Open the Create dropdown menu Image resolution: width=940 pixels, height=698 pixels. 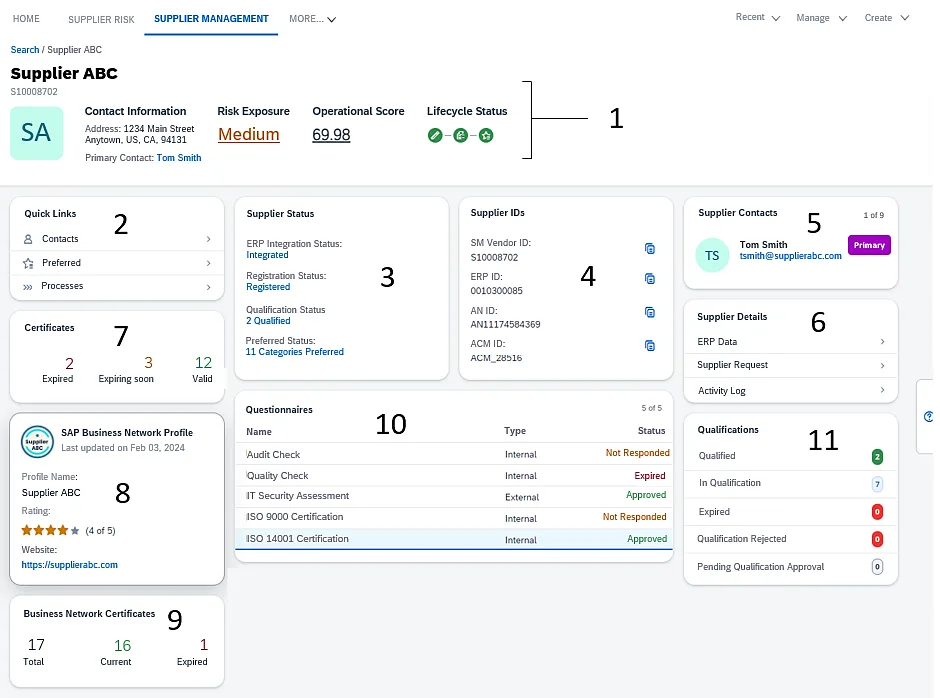coord(887,18)
